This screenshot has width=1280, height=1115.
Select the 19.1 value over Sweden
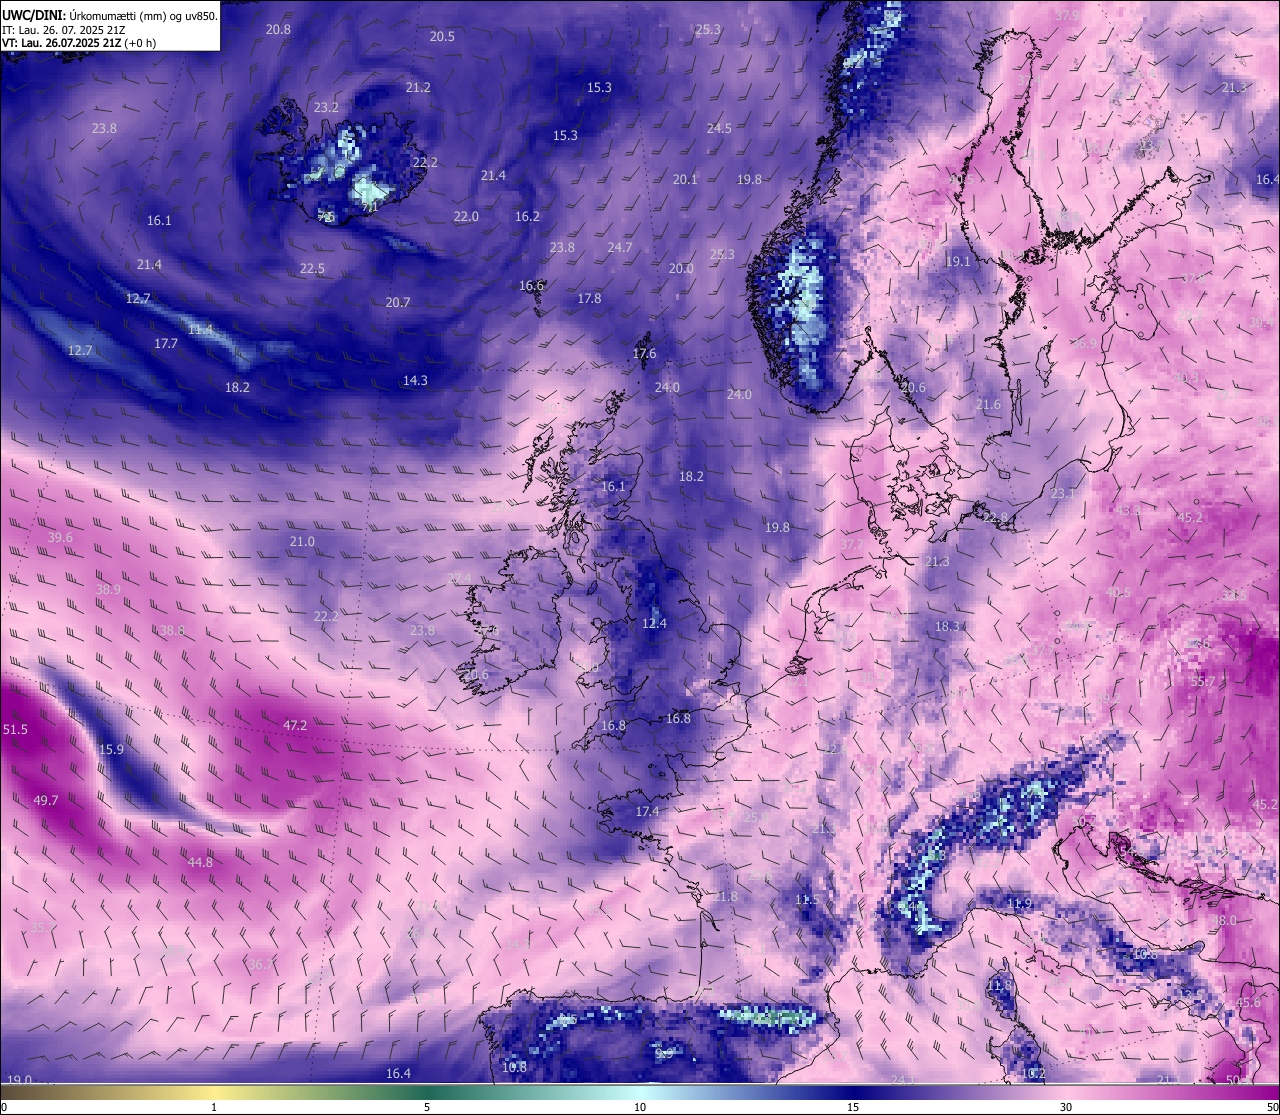958,261
